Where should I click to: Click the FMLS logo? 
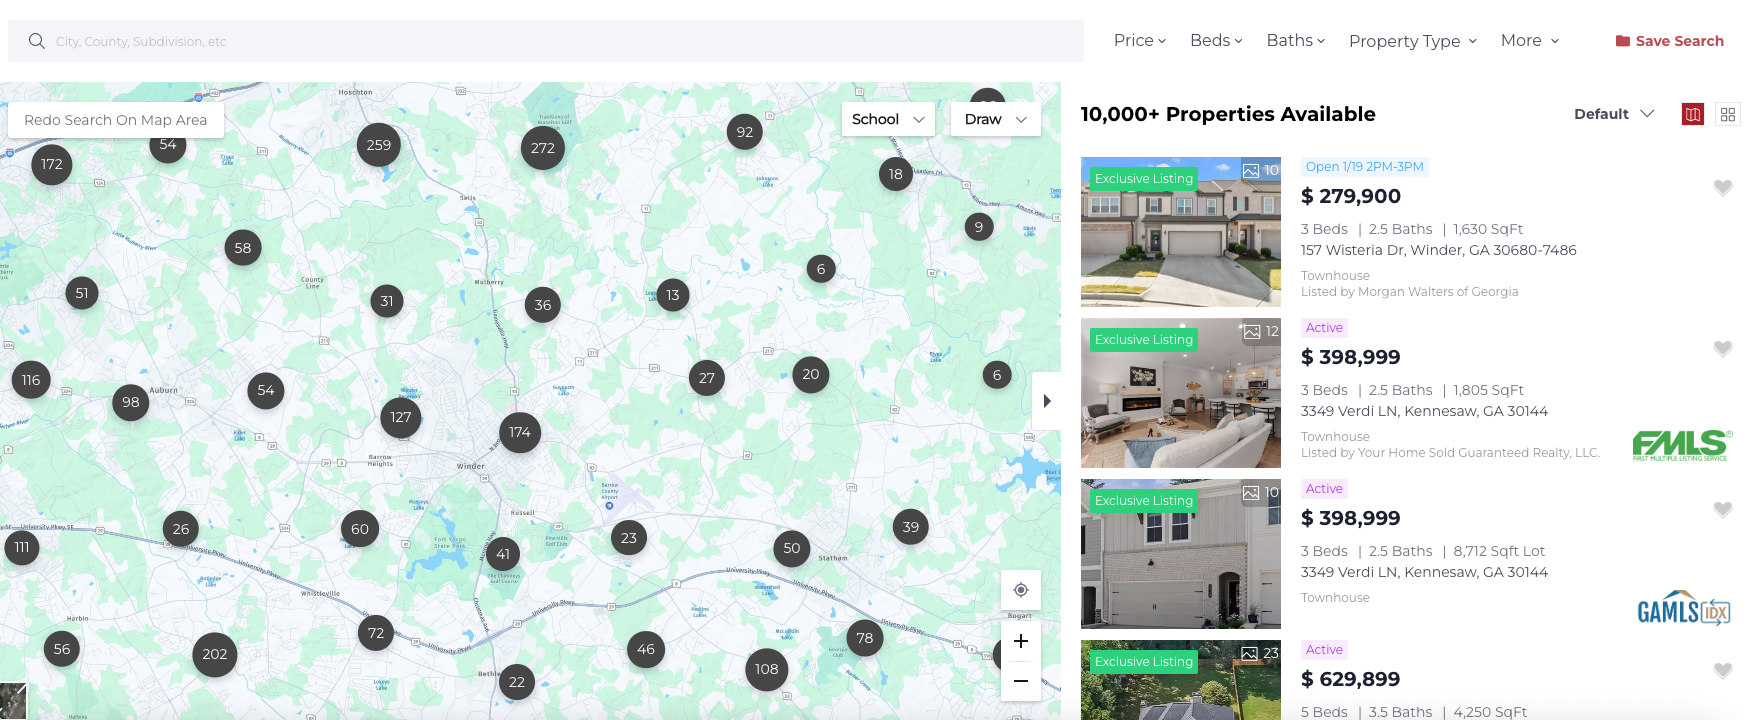(x=1682, y=445)
